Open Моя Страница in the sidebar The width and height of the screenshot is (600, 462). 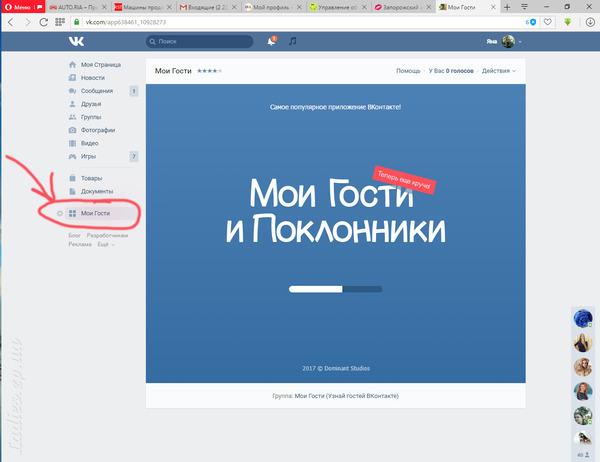coord(101,65)
